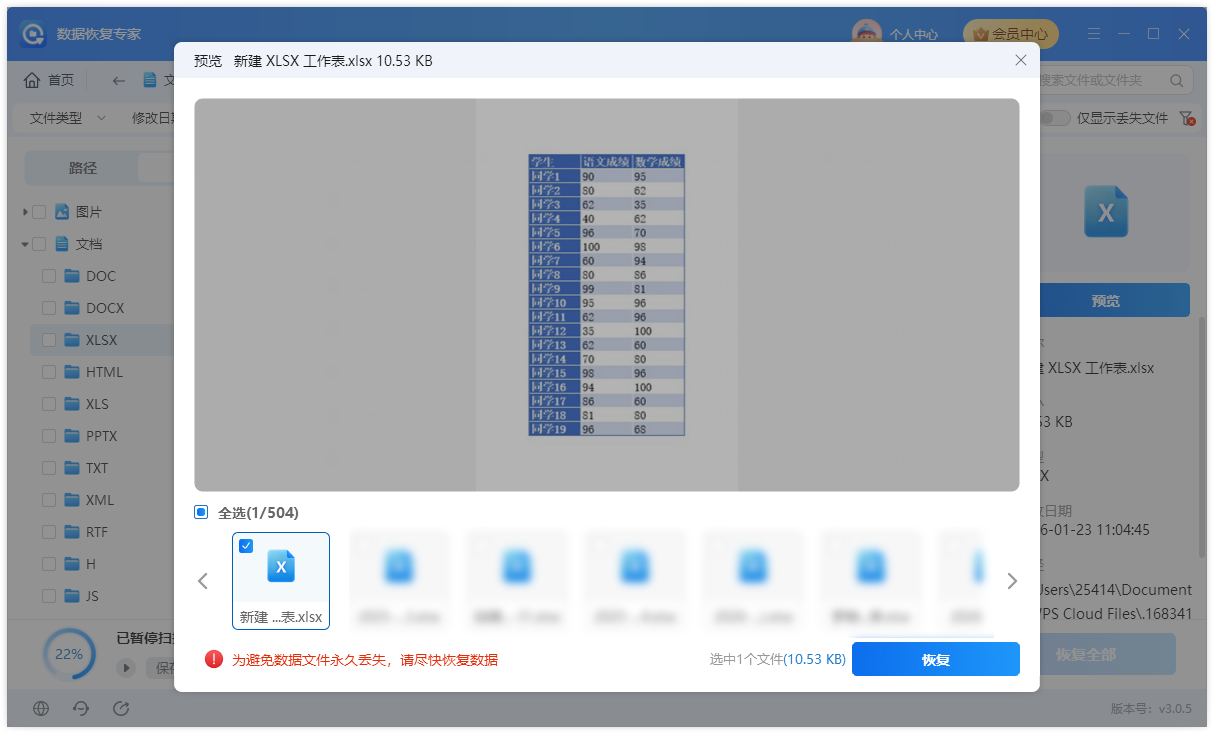This screenshot has height=734, width=1214.
Task: Click the warning text about data loss
Action: point(365,659)
